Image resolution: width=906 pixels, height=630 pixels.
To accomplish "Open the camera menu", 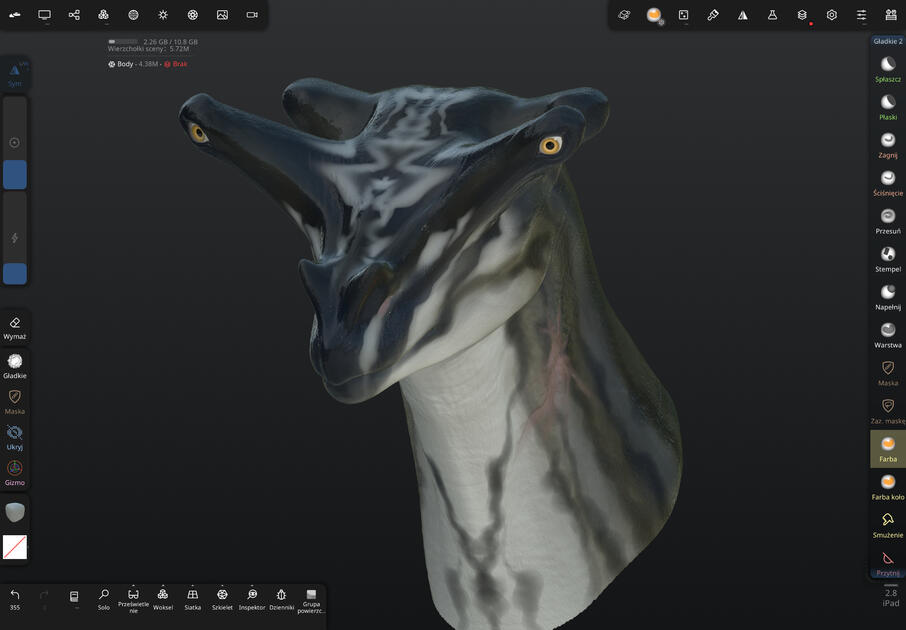I will pos(252,15).
